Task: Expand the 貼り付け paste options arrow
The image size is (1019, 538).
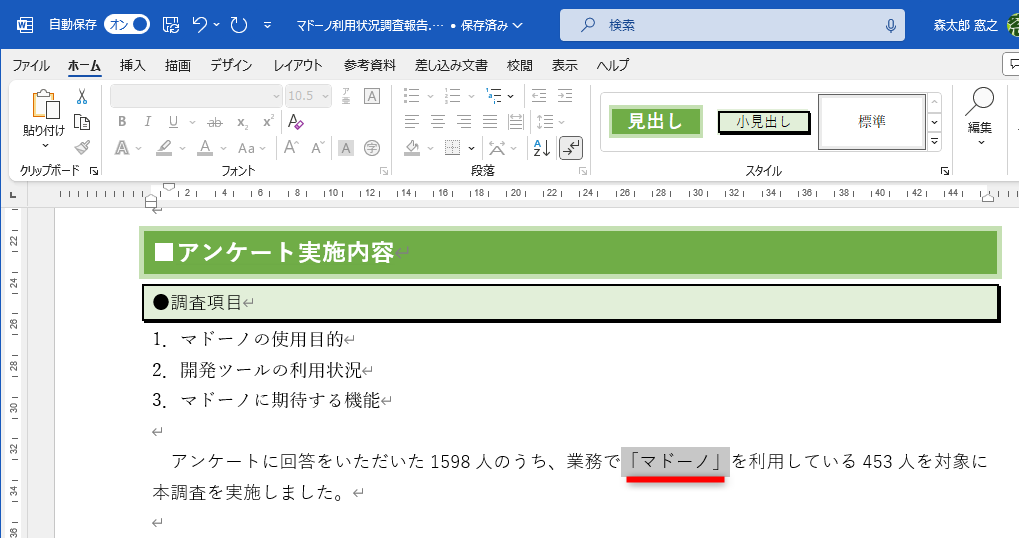Action: coord(45,146)
